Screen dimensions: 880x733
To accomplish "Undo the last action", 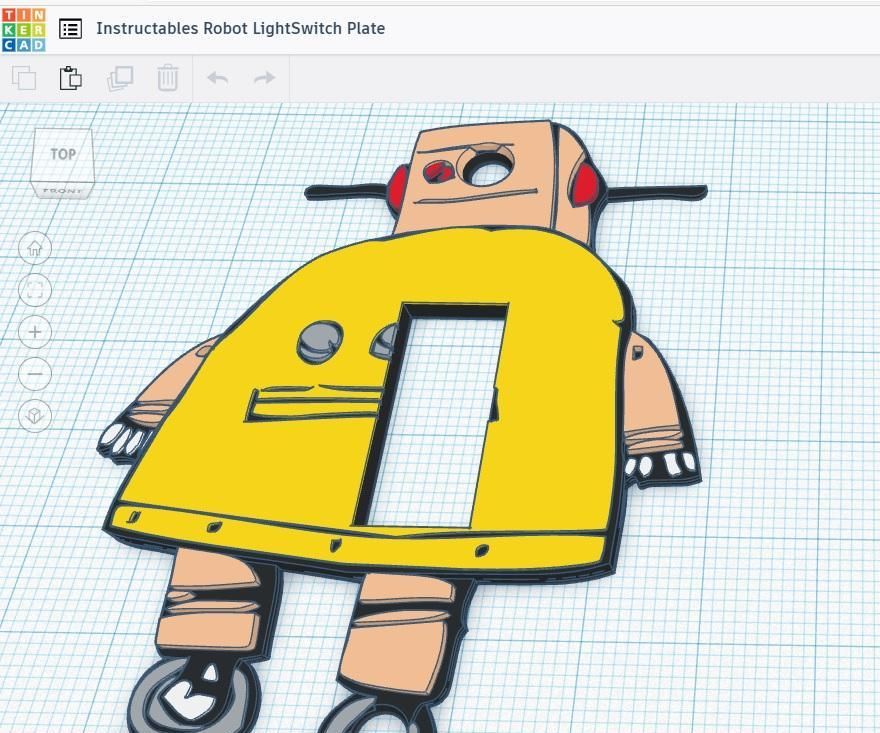I will [x=217, y=77].
